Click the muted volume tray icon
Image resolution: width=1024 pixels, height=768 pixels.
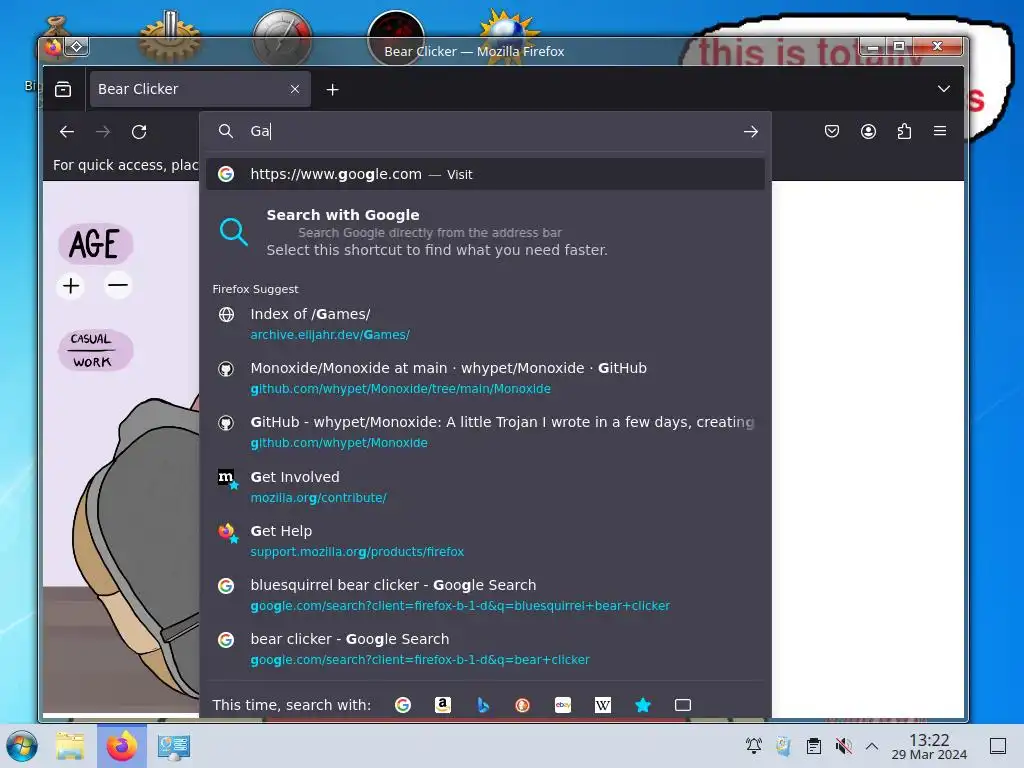pos(844,745)
